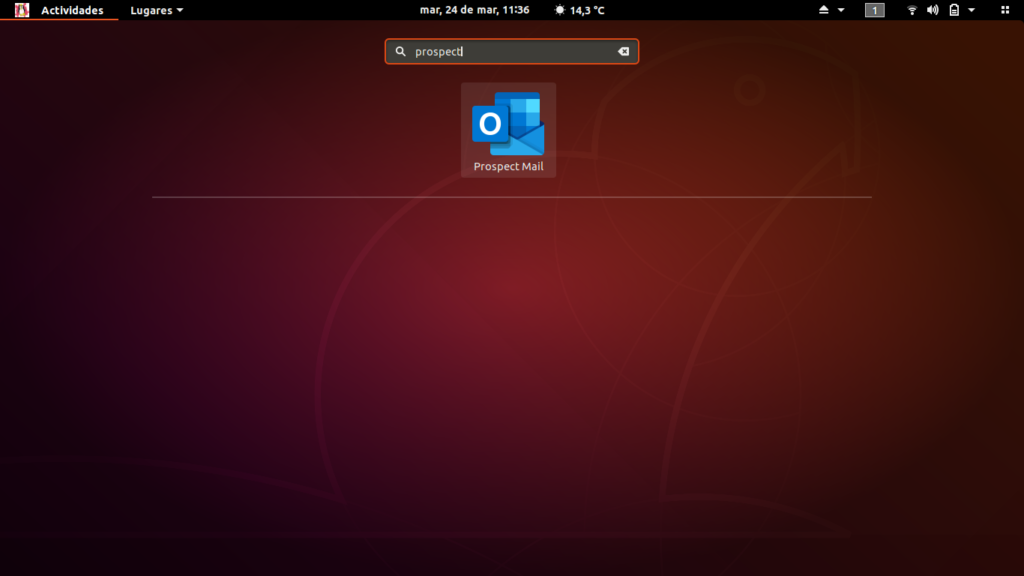Click the magnifier icon in search bar
Image resolution: width=1024 pixels, height=576 pixels.
(x=400, y=52)
